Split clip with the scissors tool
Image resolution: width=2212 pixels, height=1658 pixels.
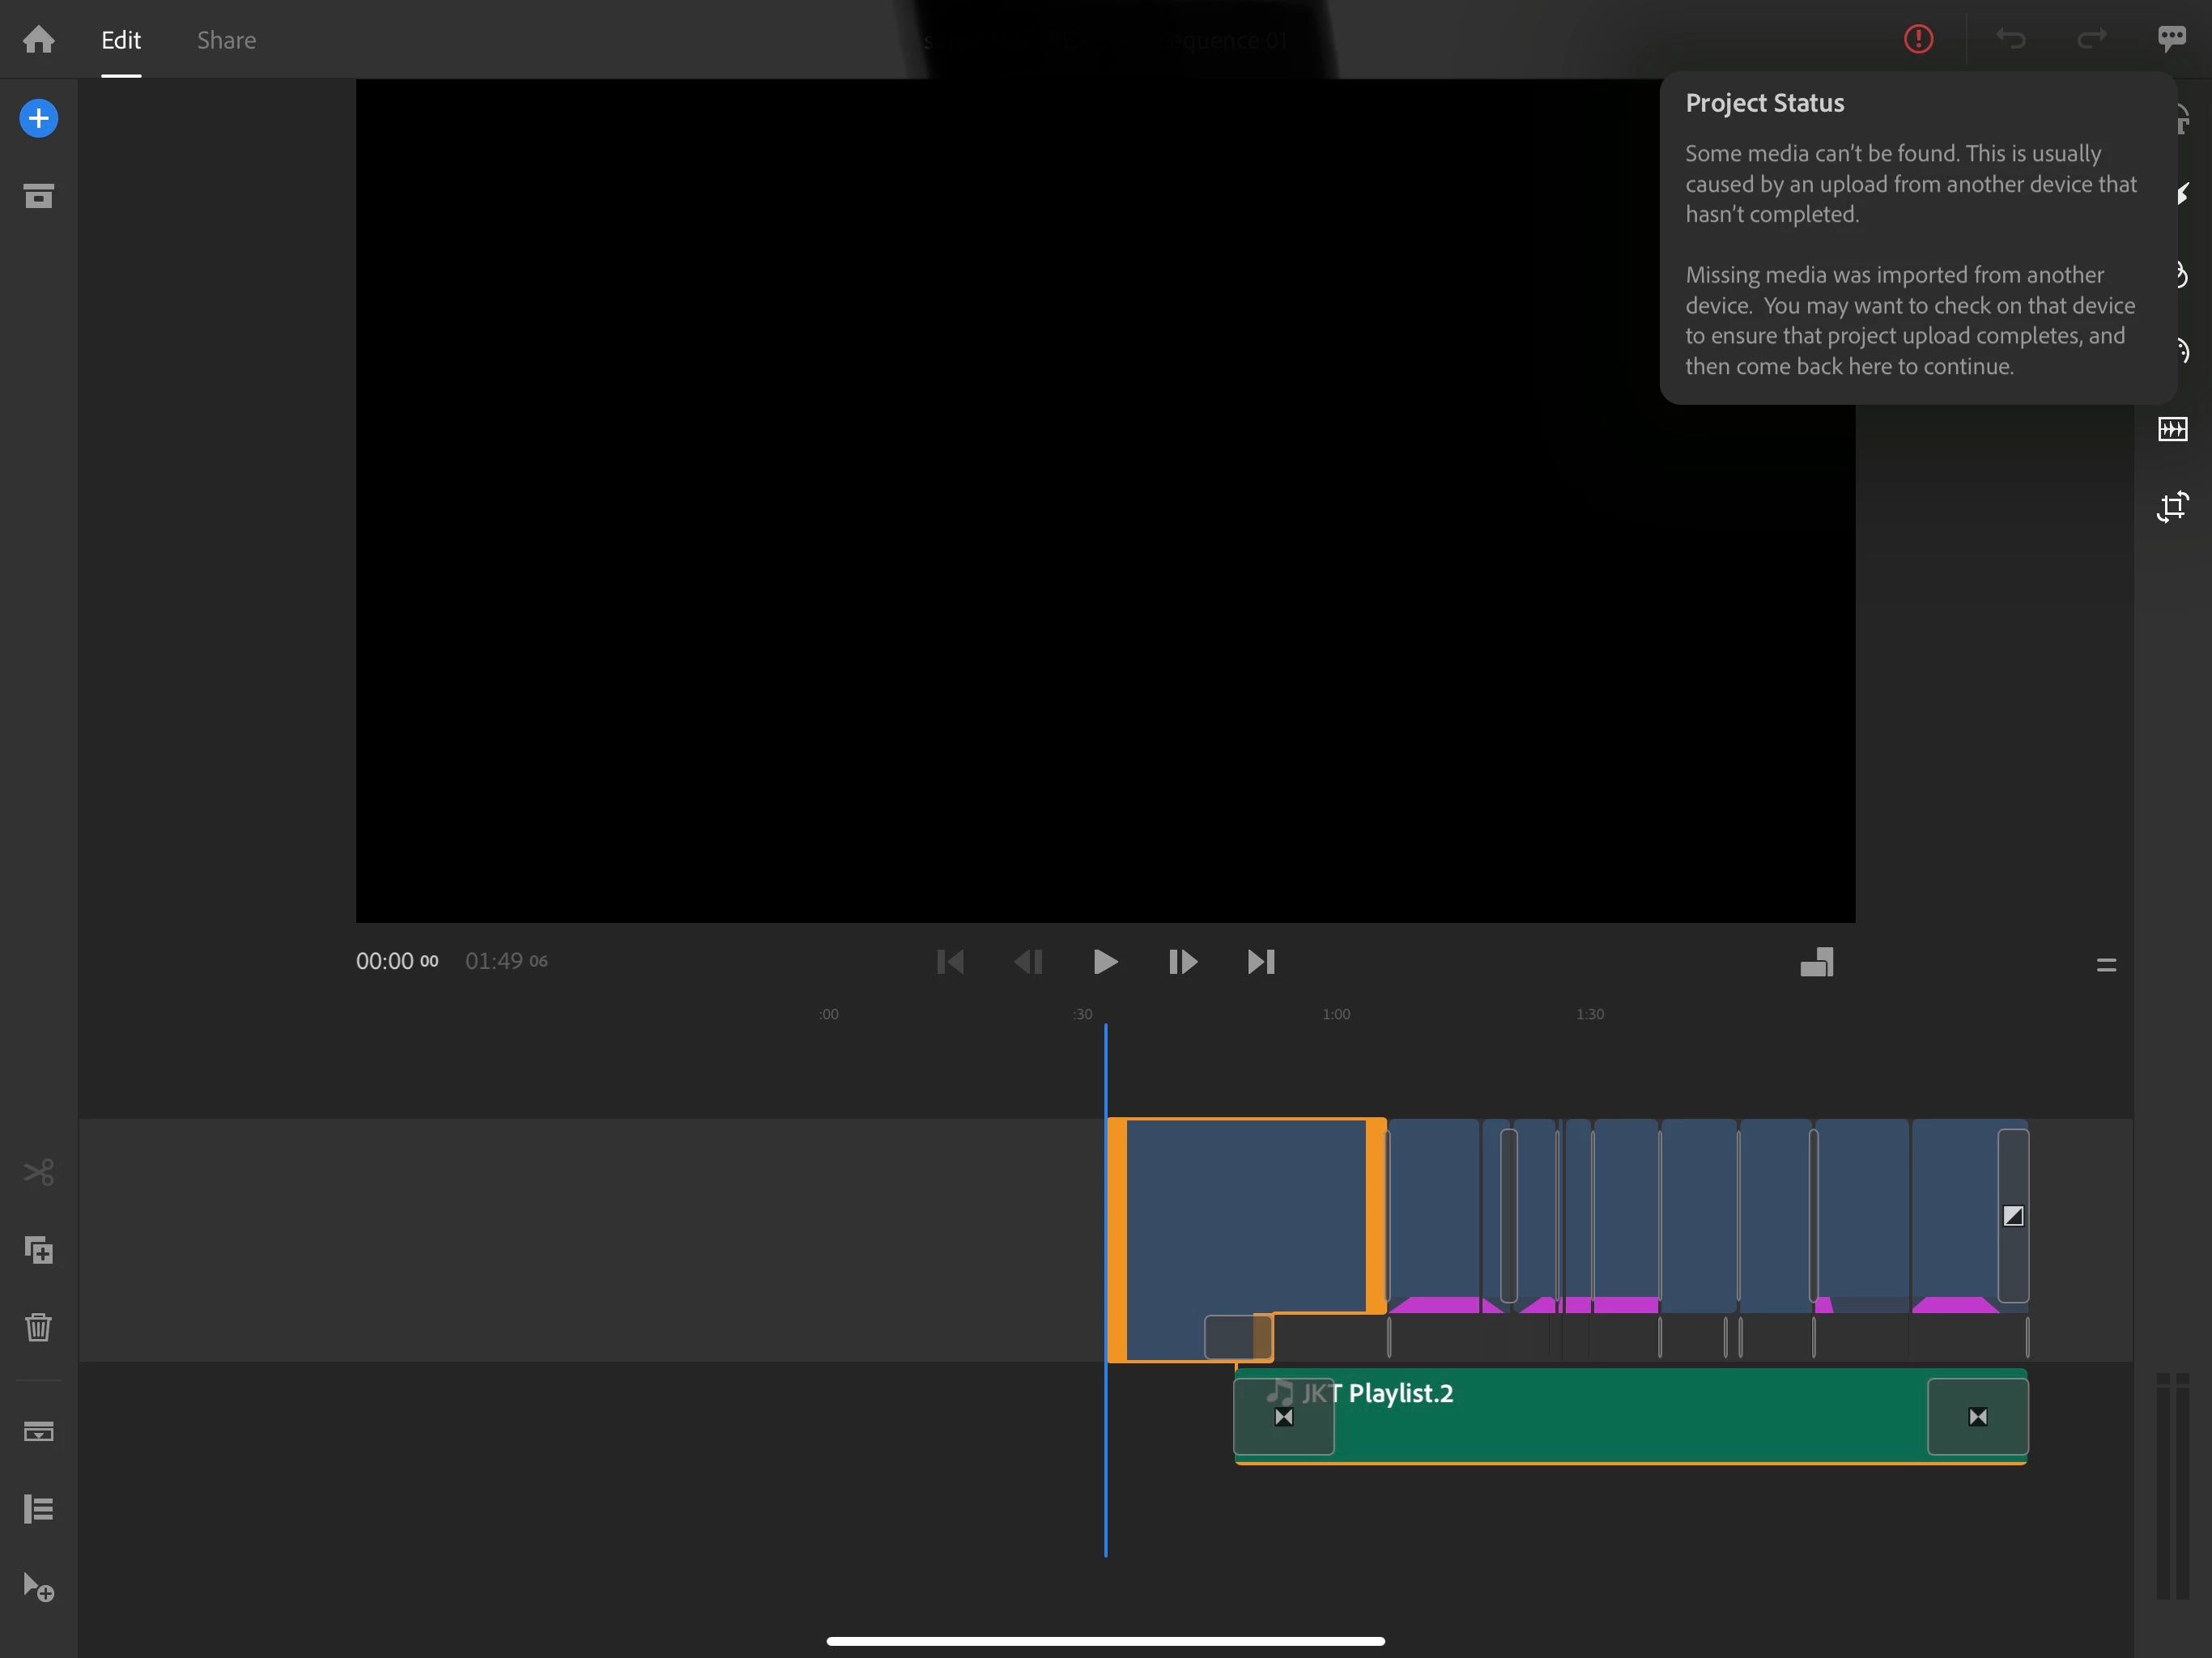(38, 1172)
